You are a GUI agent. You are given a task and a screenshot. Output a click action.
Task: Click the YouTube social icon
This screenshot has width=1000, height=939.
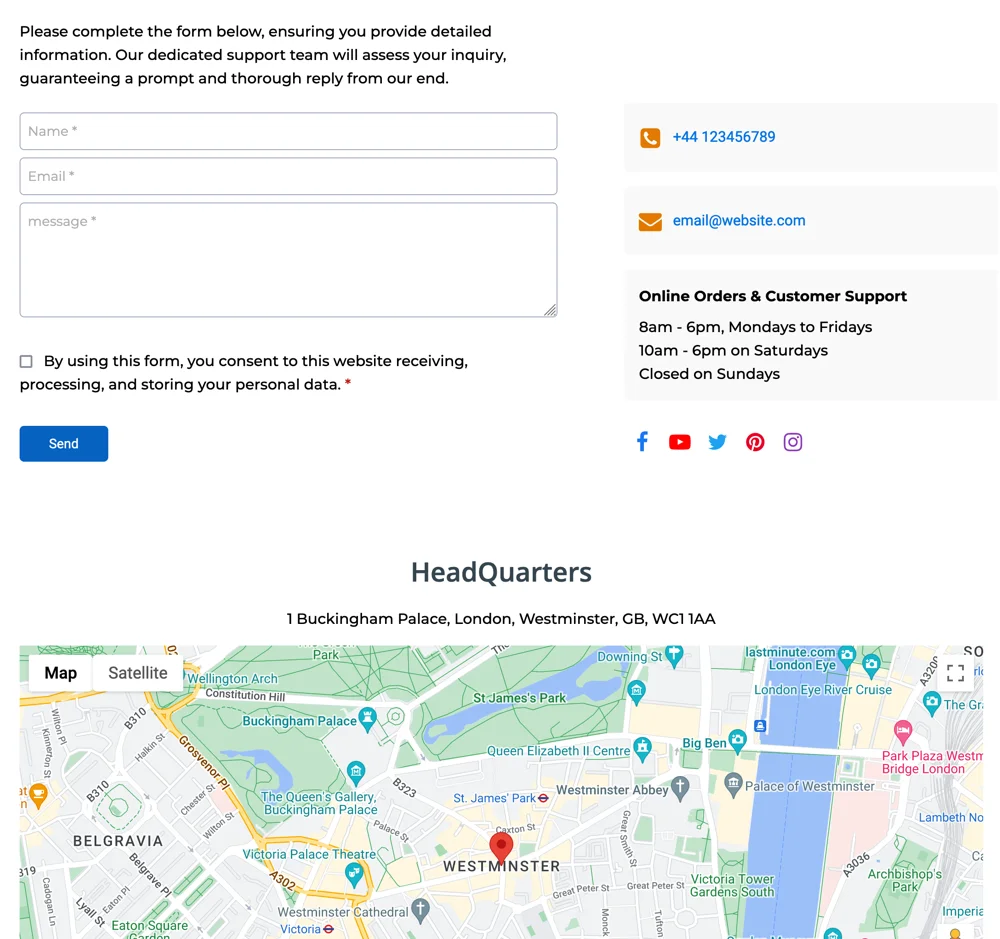click(680, 441)
